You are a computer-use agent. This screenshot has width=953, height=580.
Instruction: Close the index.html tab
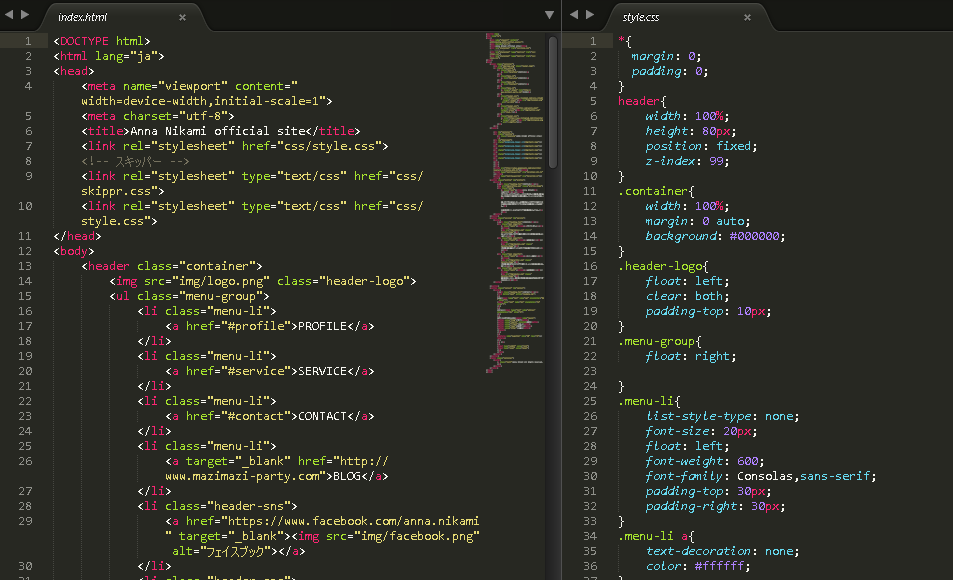[x=182, y=18]
